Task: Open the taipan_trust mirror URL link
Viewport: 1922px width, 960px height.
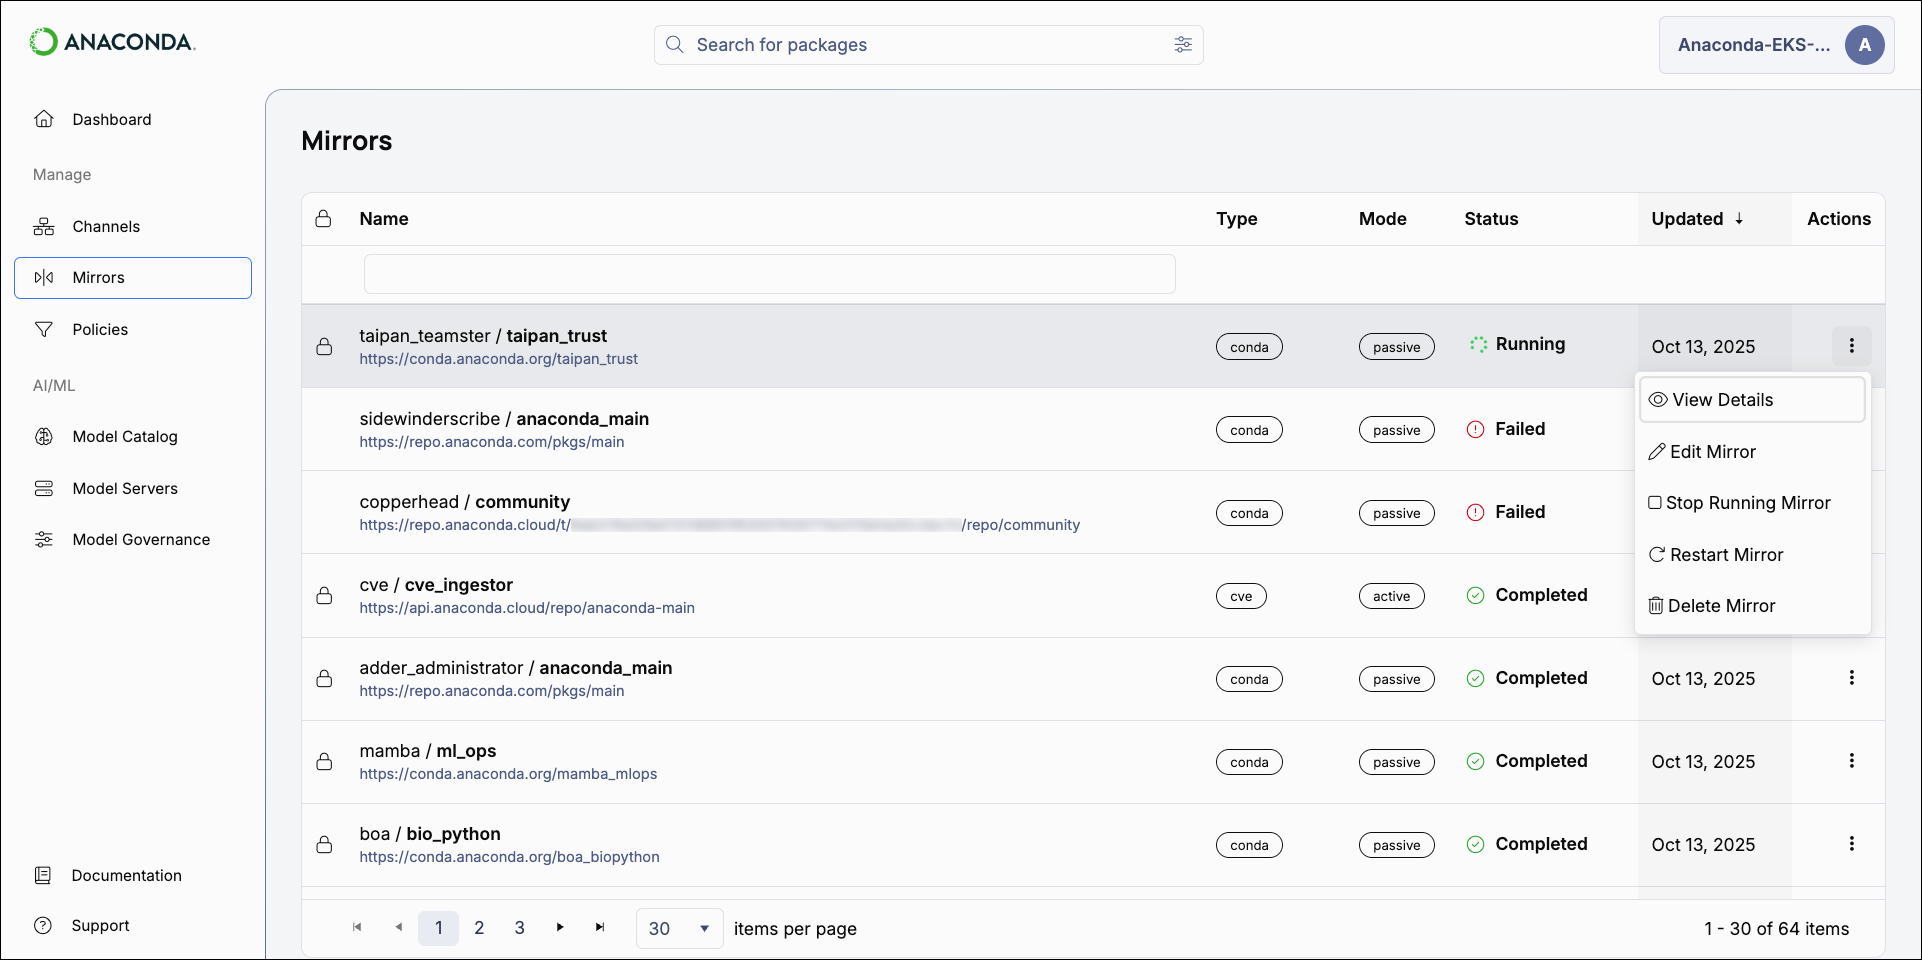Action: 499,359
